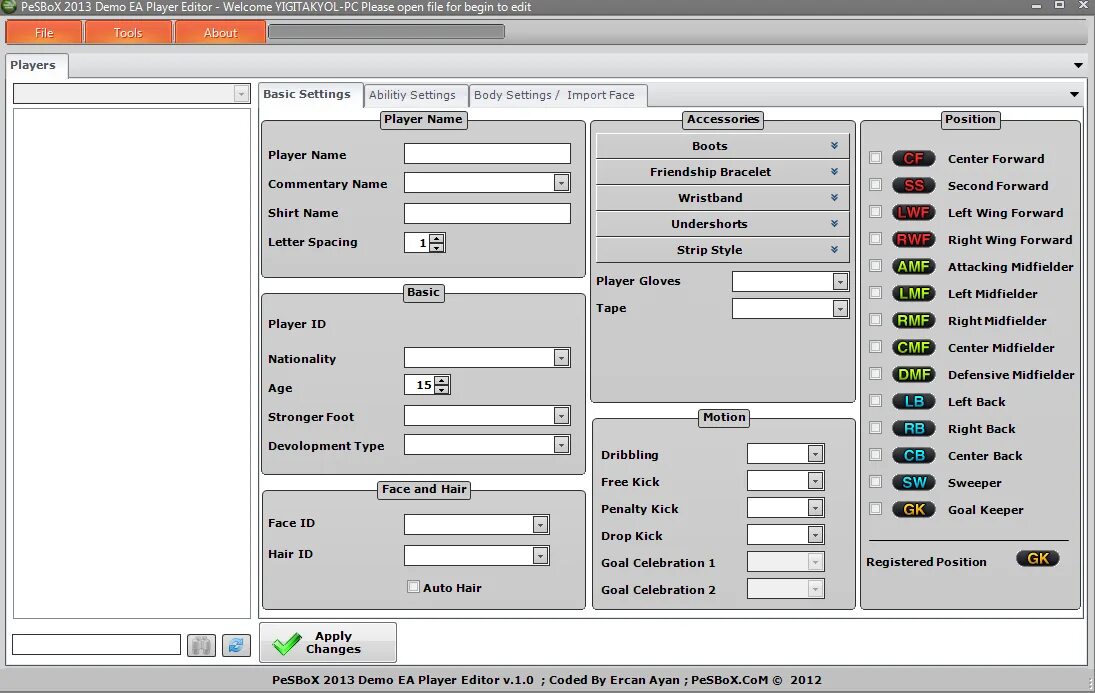Viewport: 1095px width, 693px height.
Task: Open the Tools menu
Action: pos(128,32)
